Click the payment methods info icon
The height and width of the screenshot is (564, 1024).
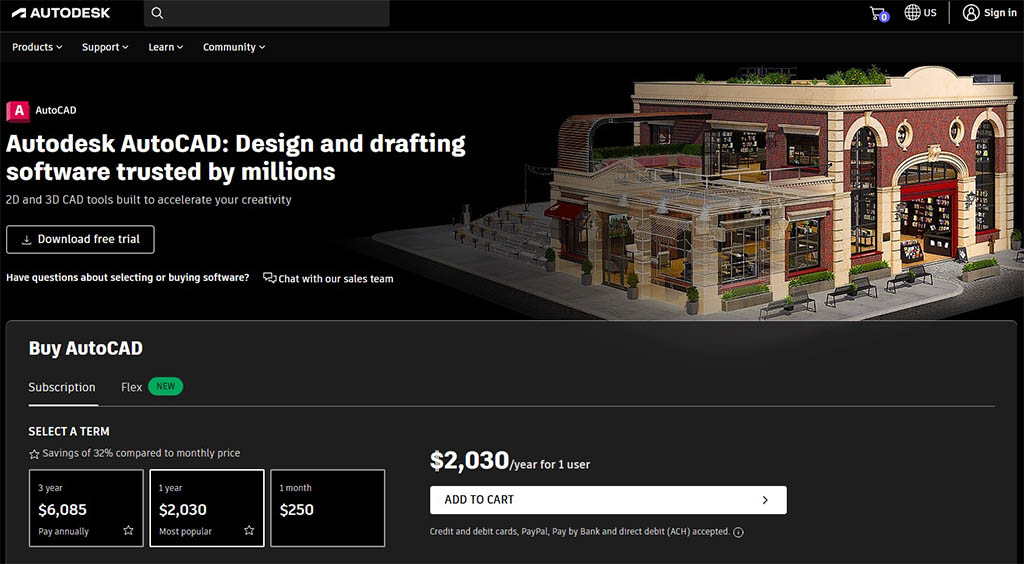[738, 532]
